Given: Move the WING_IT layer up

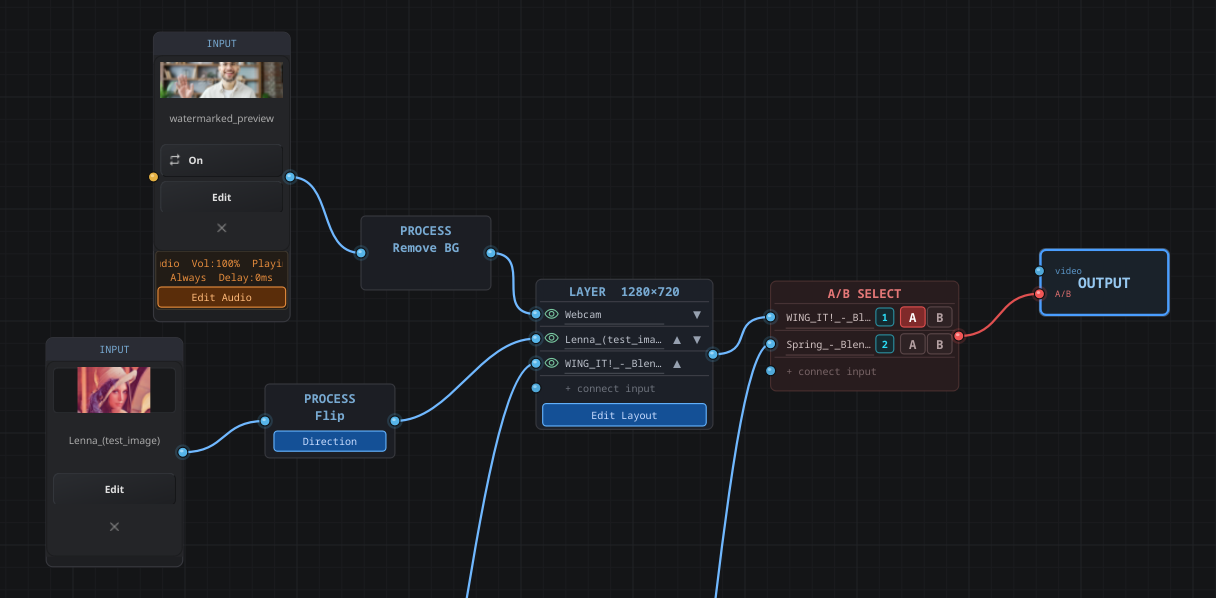Looking at the screenshot, I should pos(677,363).
